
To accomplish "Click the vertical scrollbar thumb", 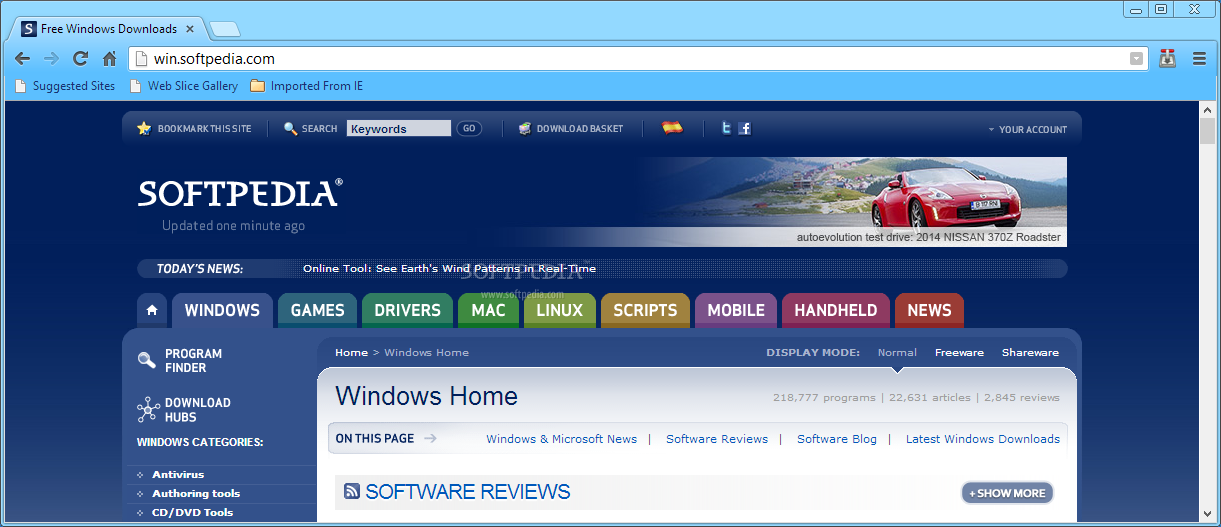I will tap(1207, 131).
